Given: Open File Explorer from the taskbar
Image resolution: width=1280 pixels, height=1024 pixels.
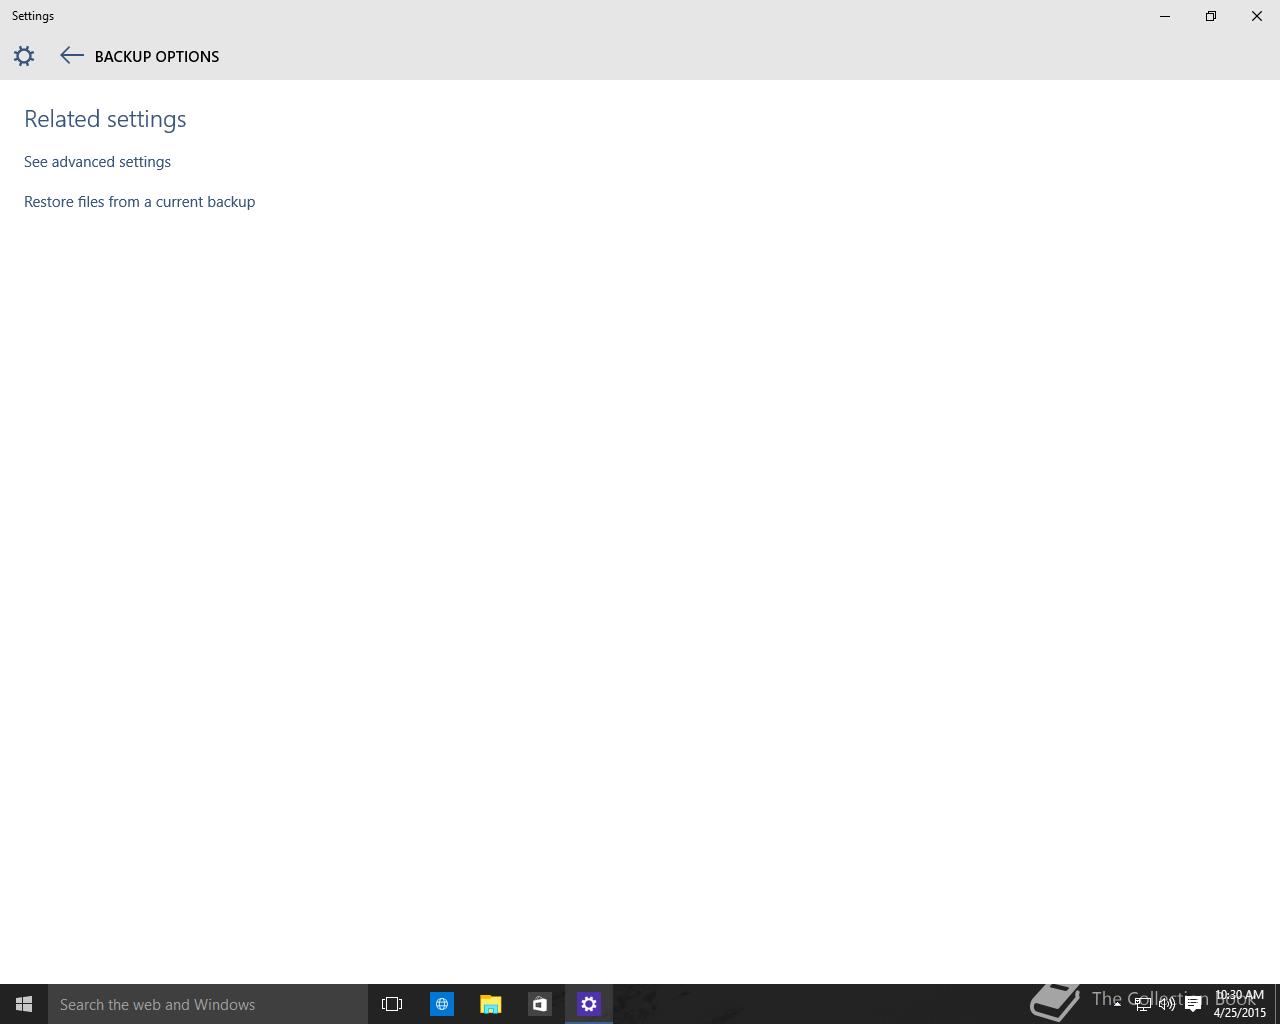Looking at the screenshot, I should pyautogui.click(x=490, y=1004).
